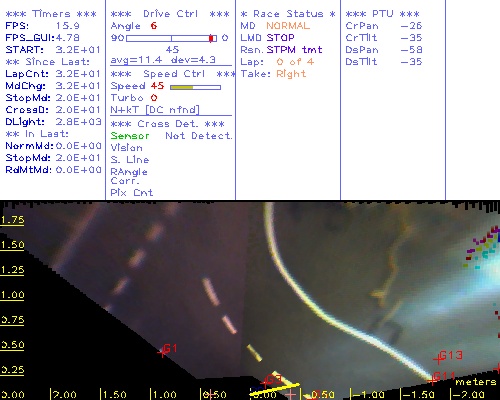Click the G1 red cross marker
Image resolution: width=500 pixels, height=400 pixels.
point(163,352)
